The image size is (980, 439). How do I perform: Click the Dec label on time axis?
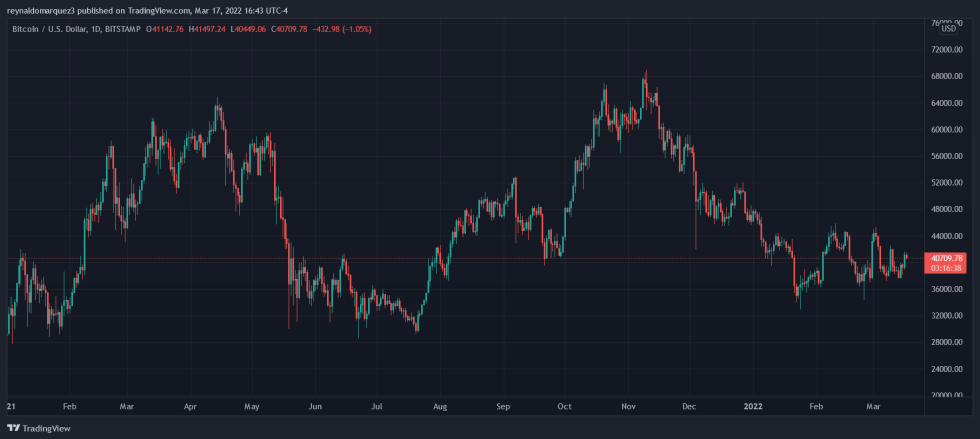pos(690,406)
